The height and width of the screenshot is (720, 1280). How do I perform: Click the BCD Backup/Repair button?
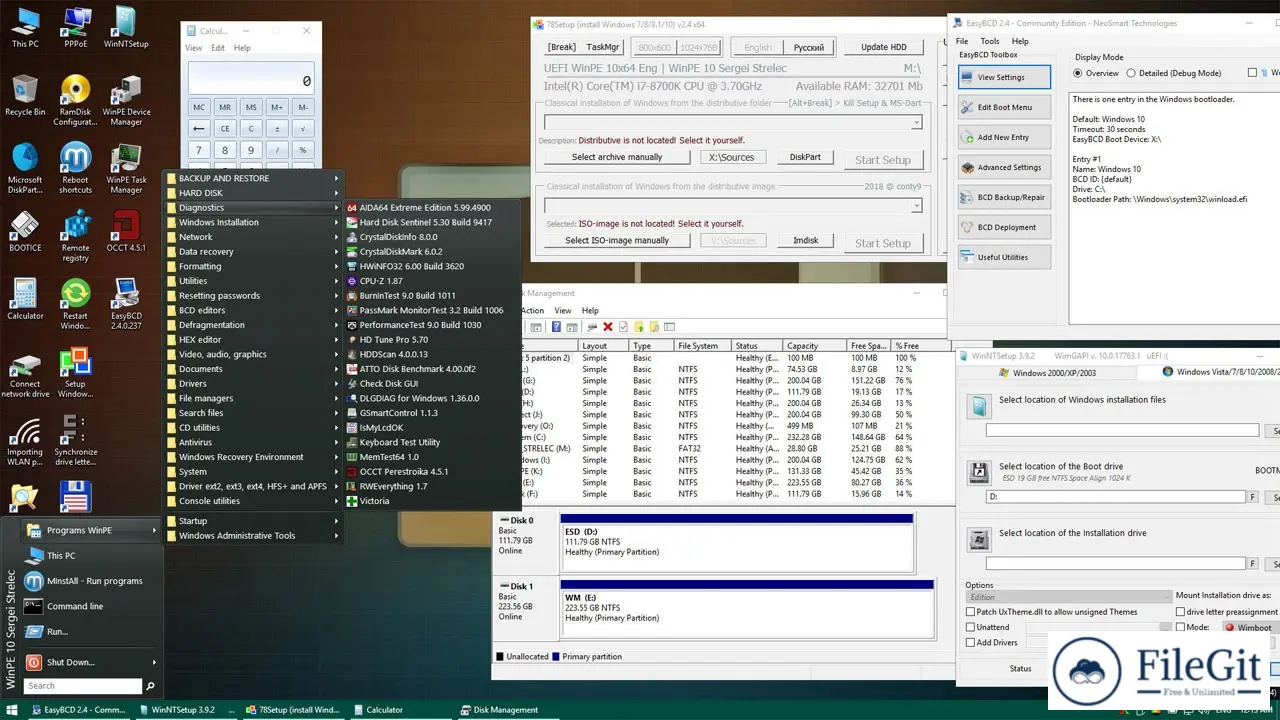click(x=1005, y=197)
